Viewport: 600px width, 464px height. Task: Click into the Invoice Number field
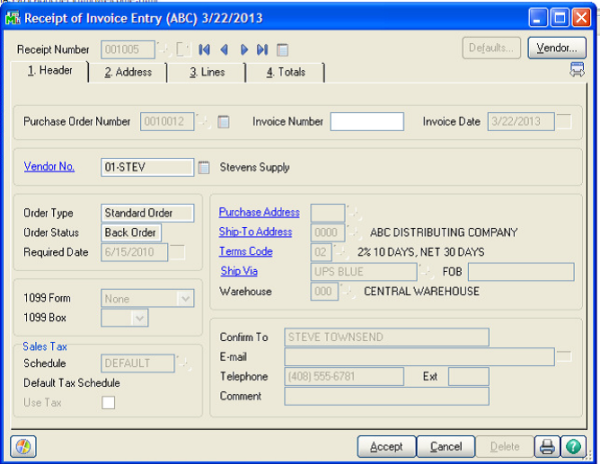[x=366, y=122]
